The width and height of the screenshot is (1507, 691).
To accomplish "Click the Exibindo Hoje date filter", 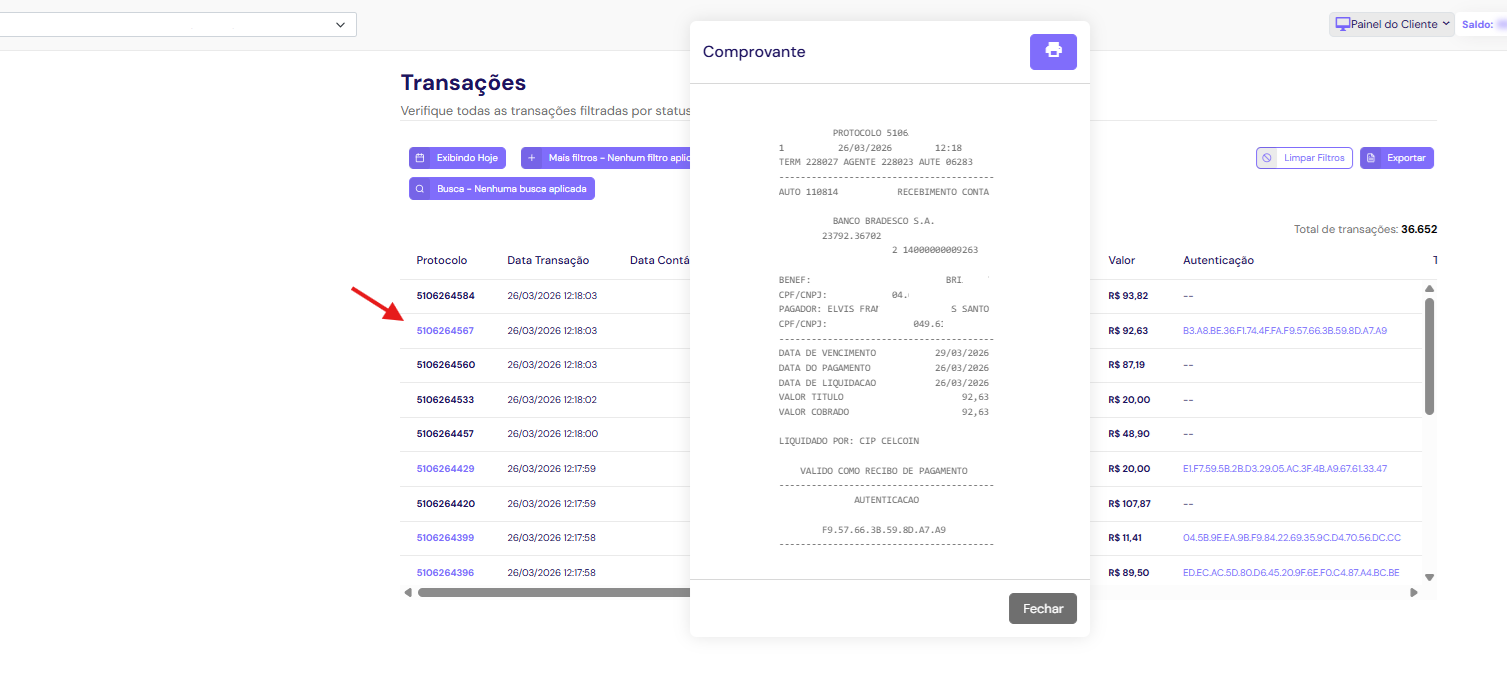I will (x=457, y=158).
